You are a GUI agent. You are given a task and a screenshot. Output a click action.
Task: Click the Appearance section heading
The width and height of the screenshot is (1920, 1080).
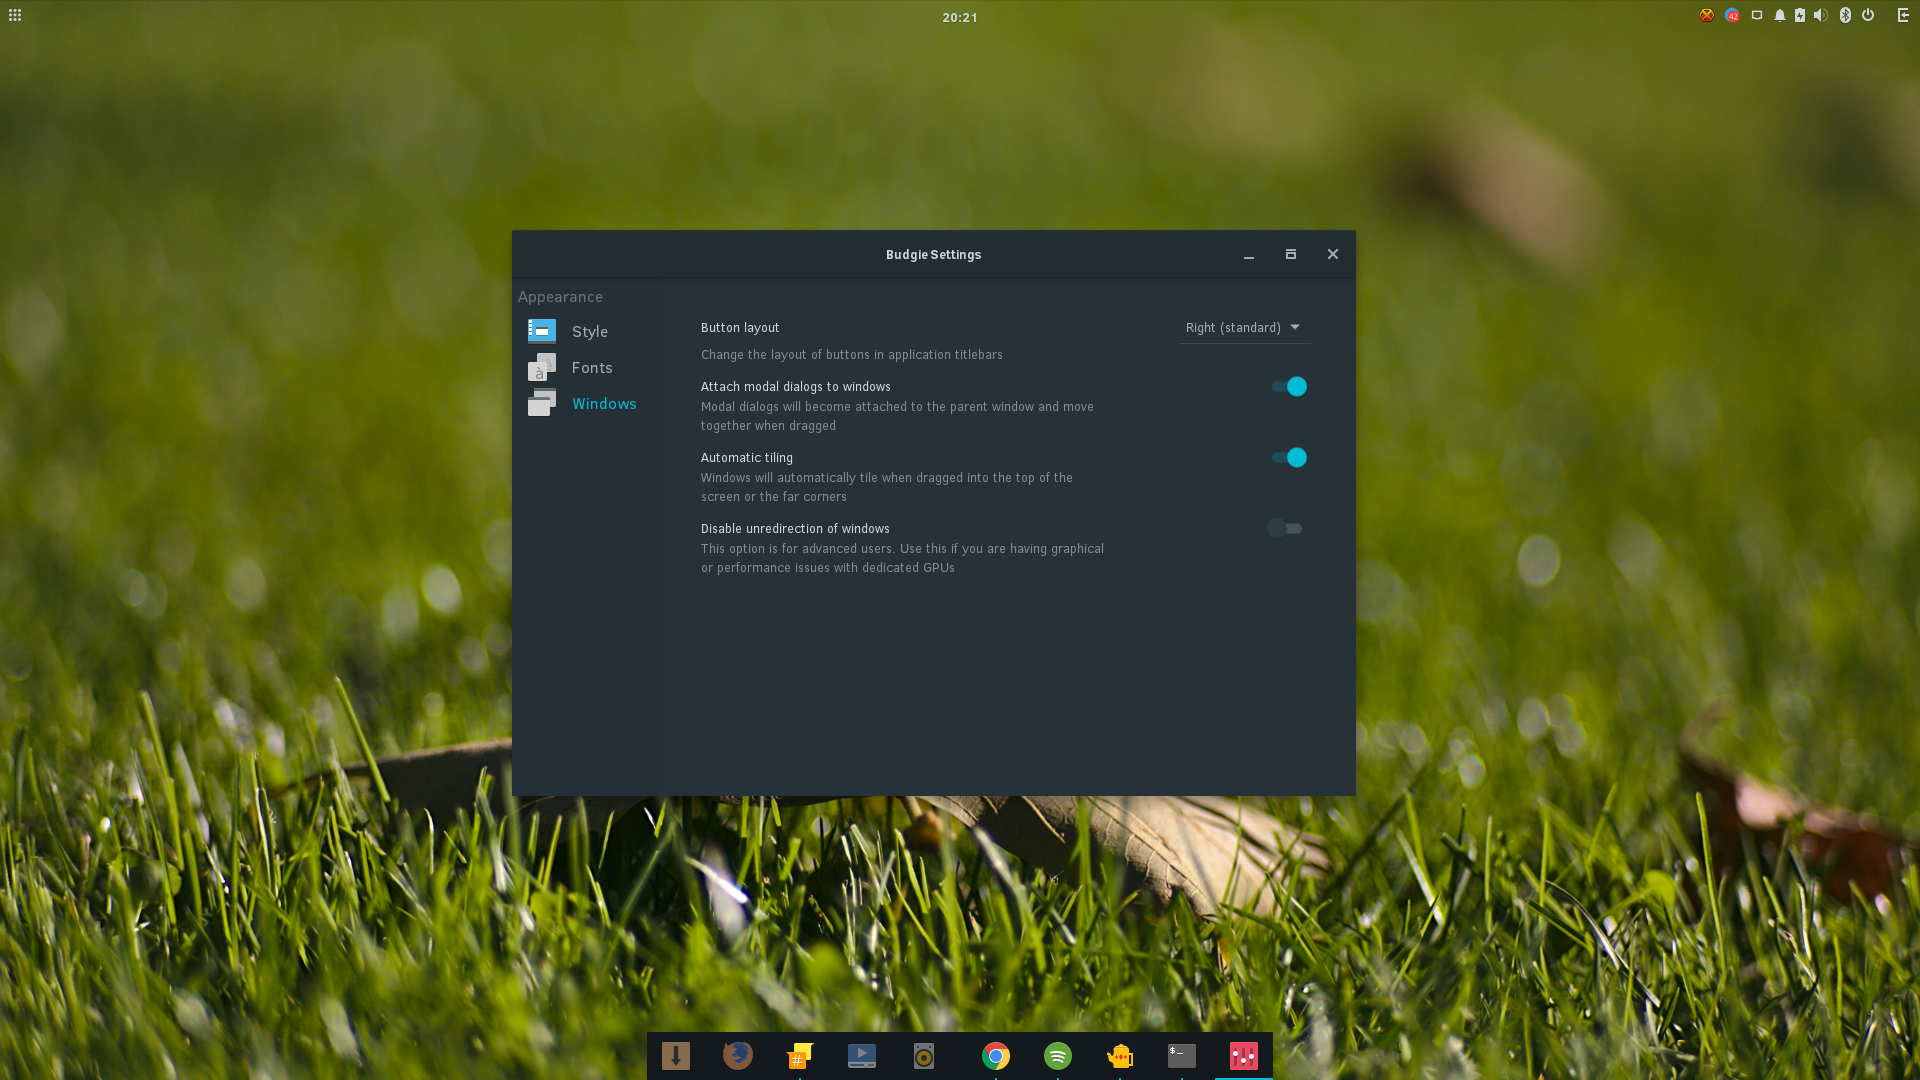[x=560, y=297]
